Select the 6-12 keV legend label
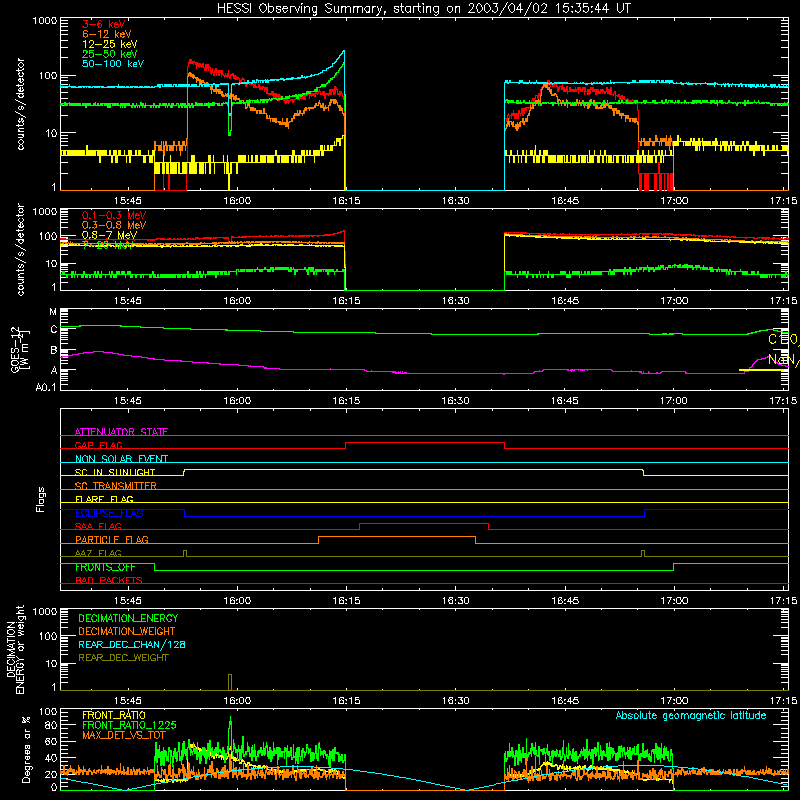This screenshot has width=800, height=800. (107, 34)
